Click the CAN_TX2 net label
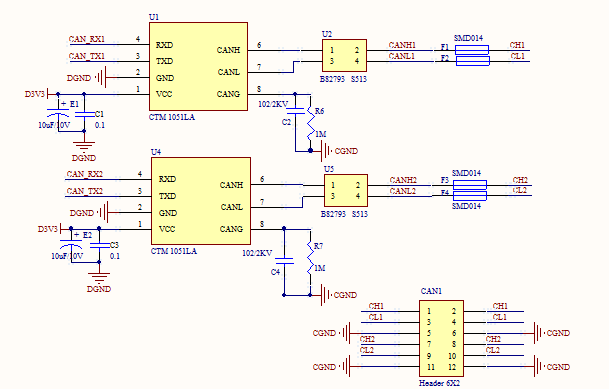This screenshot has height=389, width=609. (x=85, y=191)
